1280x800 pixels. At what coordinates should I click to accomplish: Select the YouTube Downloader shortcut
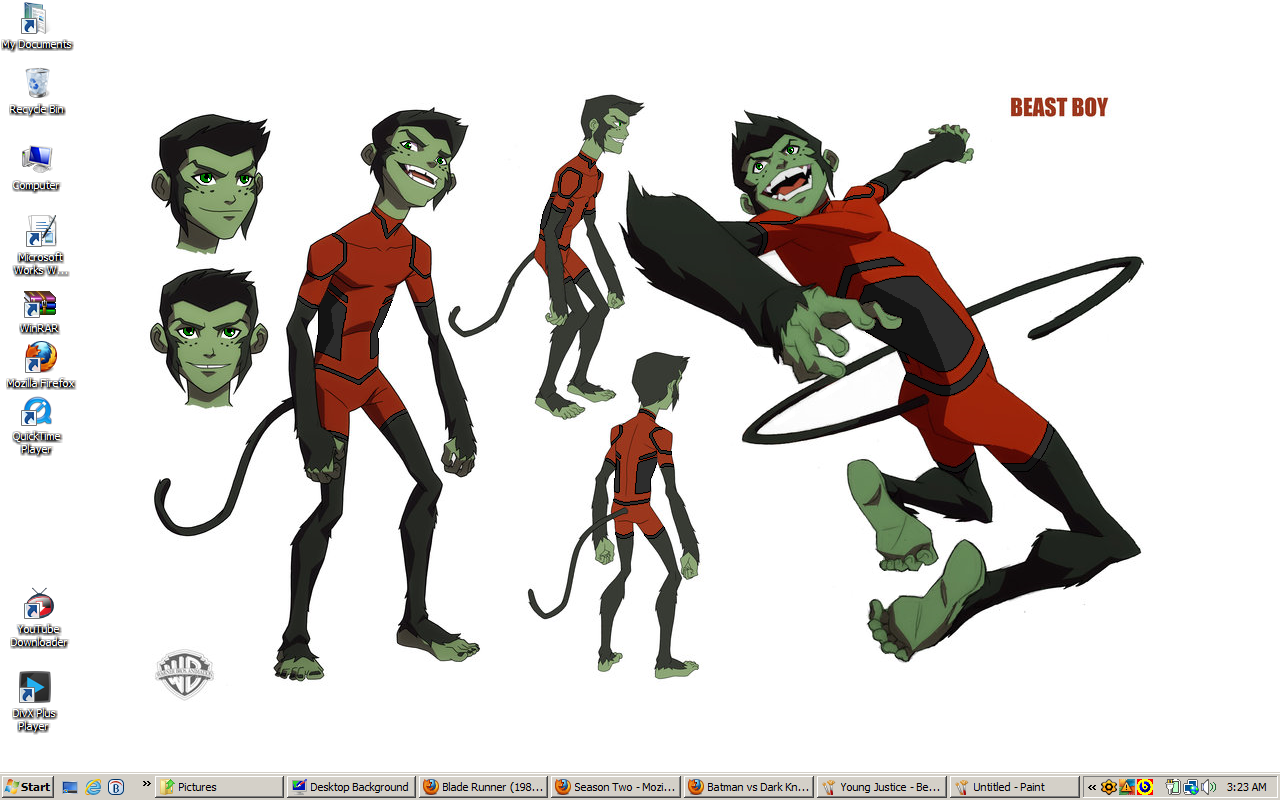[x=39, y=618]
